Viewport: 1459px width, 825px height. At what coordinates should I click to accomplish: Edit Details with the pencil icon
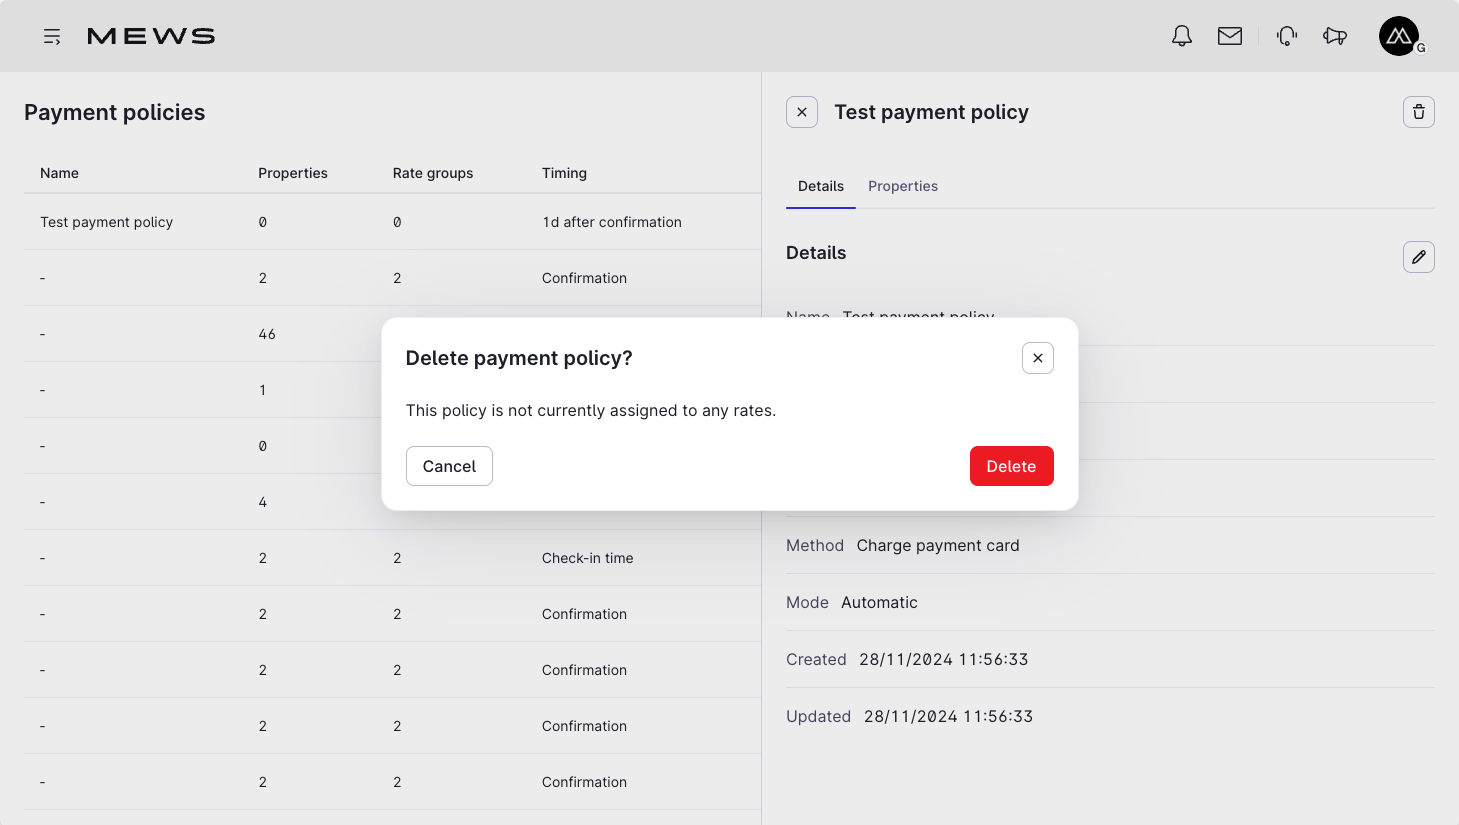(x=1419, y=257)
